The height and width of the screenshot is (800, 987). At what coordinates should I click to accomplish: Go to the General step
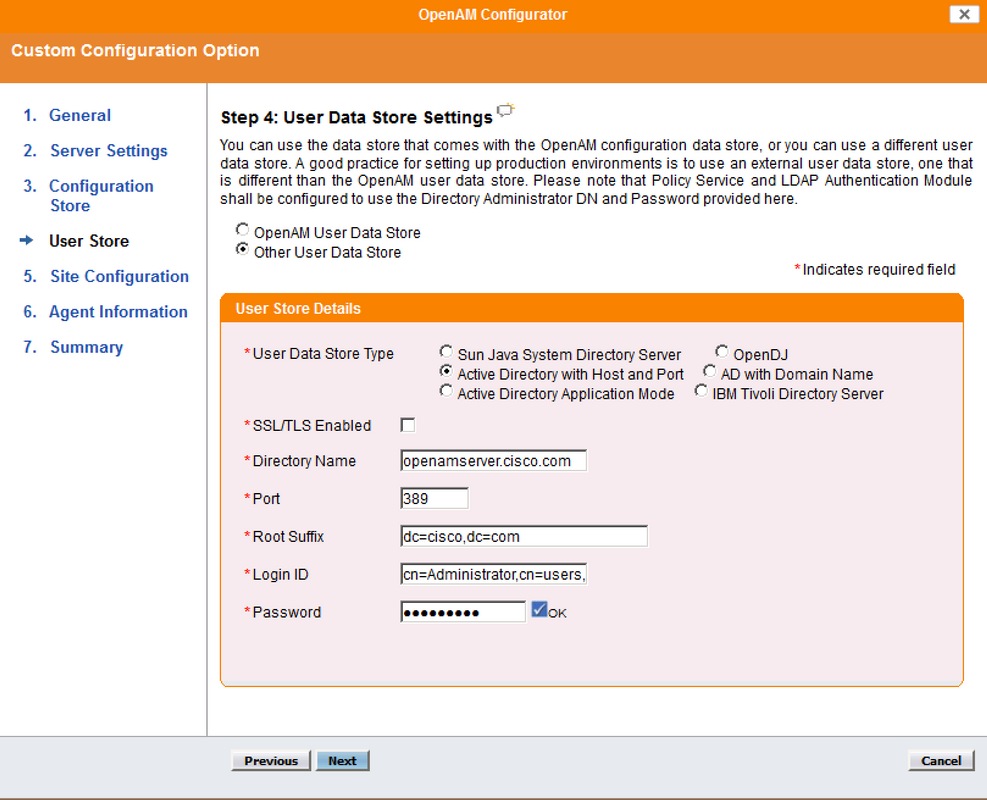80,115
